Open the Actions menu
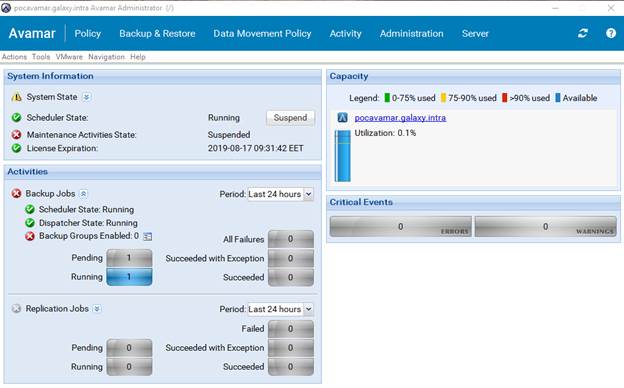Image resolution: width=624 pixels, height=388 pixels. pos(14,57)
